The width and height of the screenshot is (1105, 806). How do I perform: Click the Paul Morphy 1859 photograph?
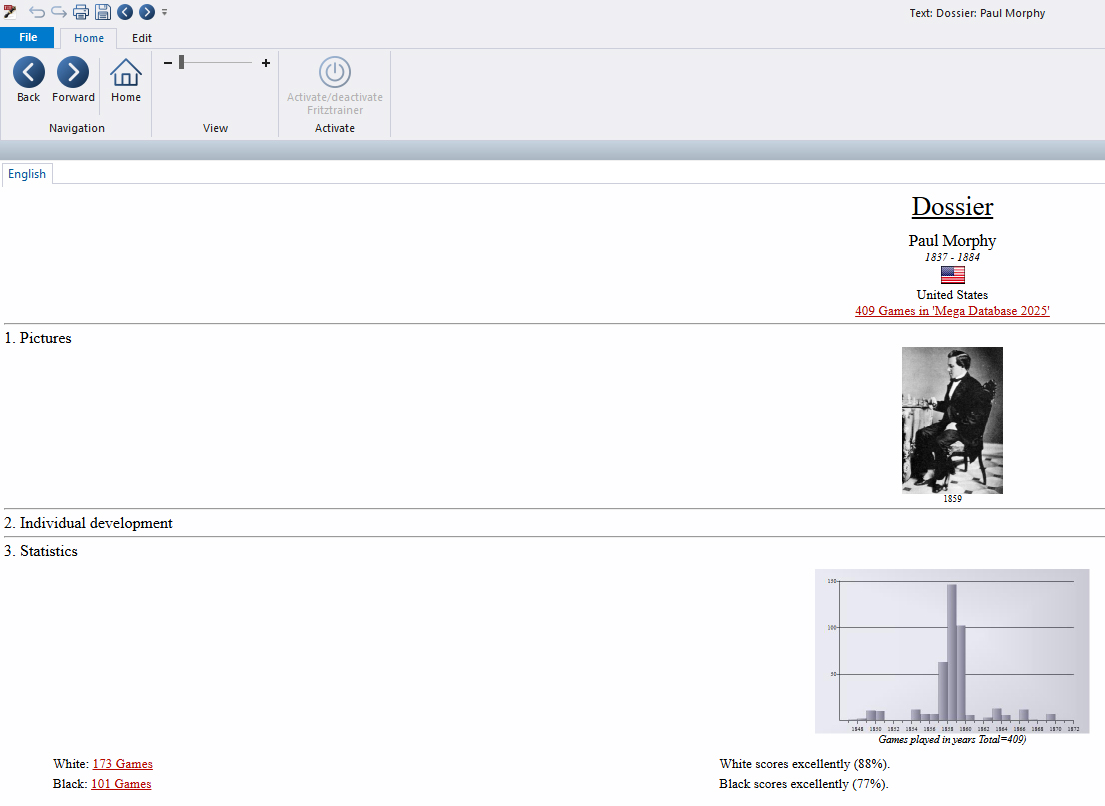pyautogui.click(x=952, y=420)
